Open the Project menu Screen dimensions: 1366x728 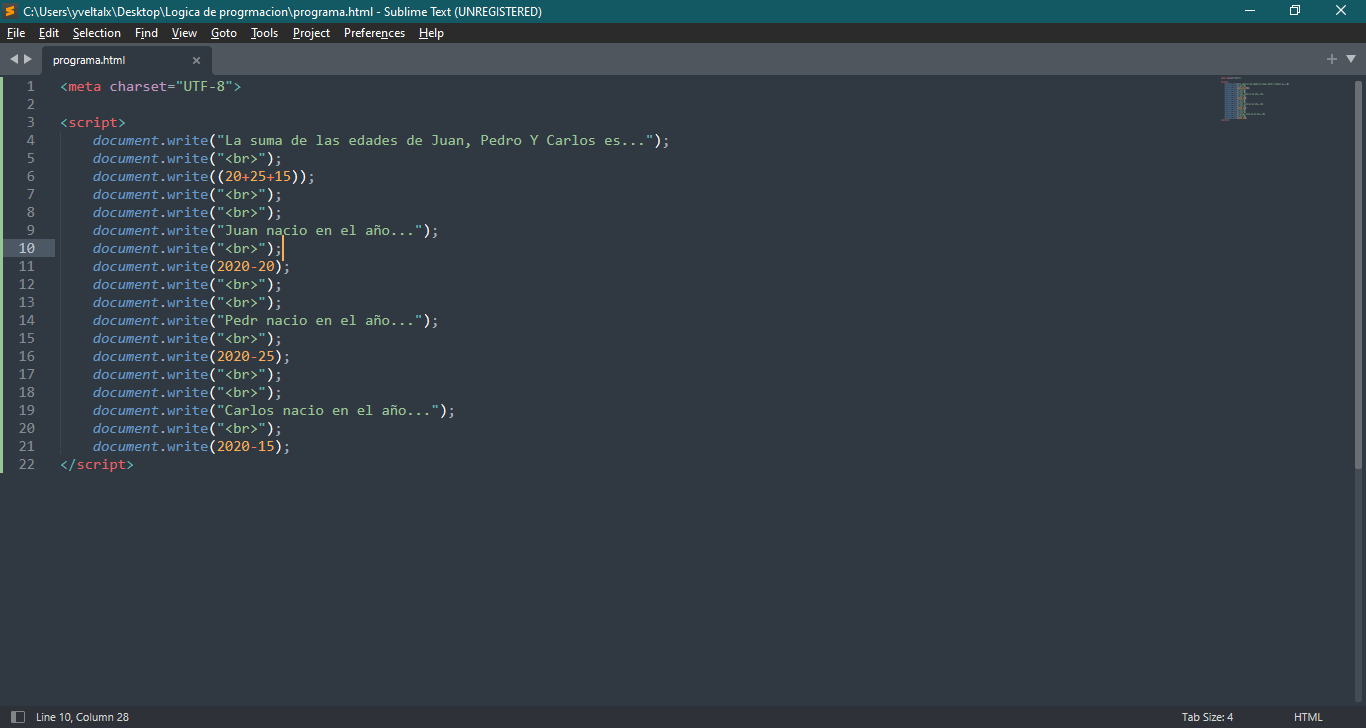click(x=311, y=33)
